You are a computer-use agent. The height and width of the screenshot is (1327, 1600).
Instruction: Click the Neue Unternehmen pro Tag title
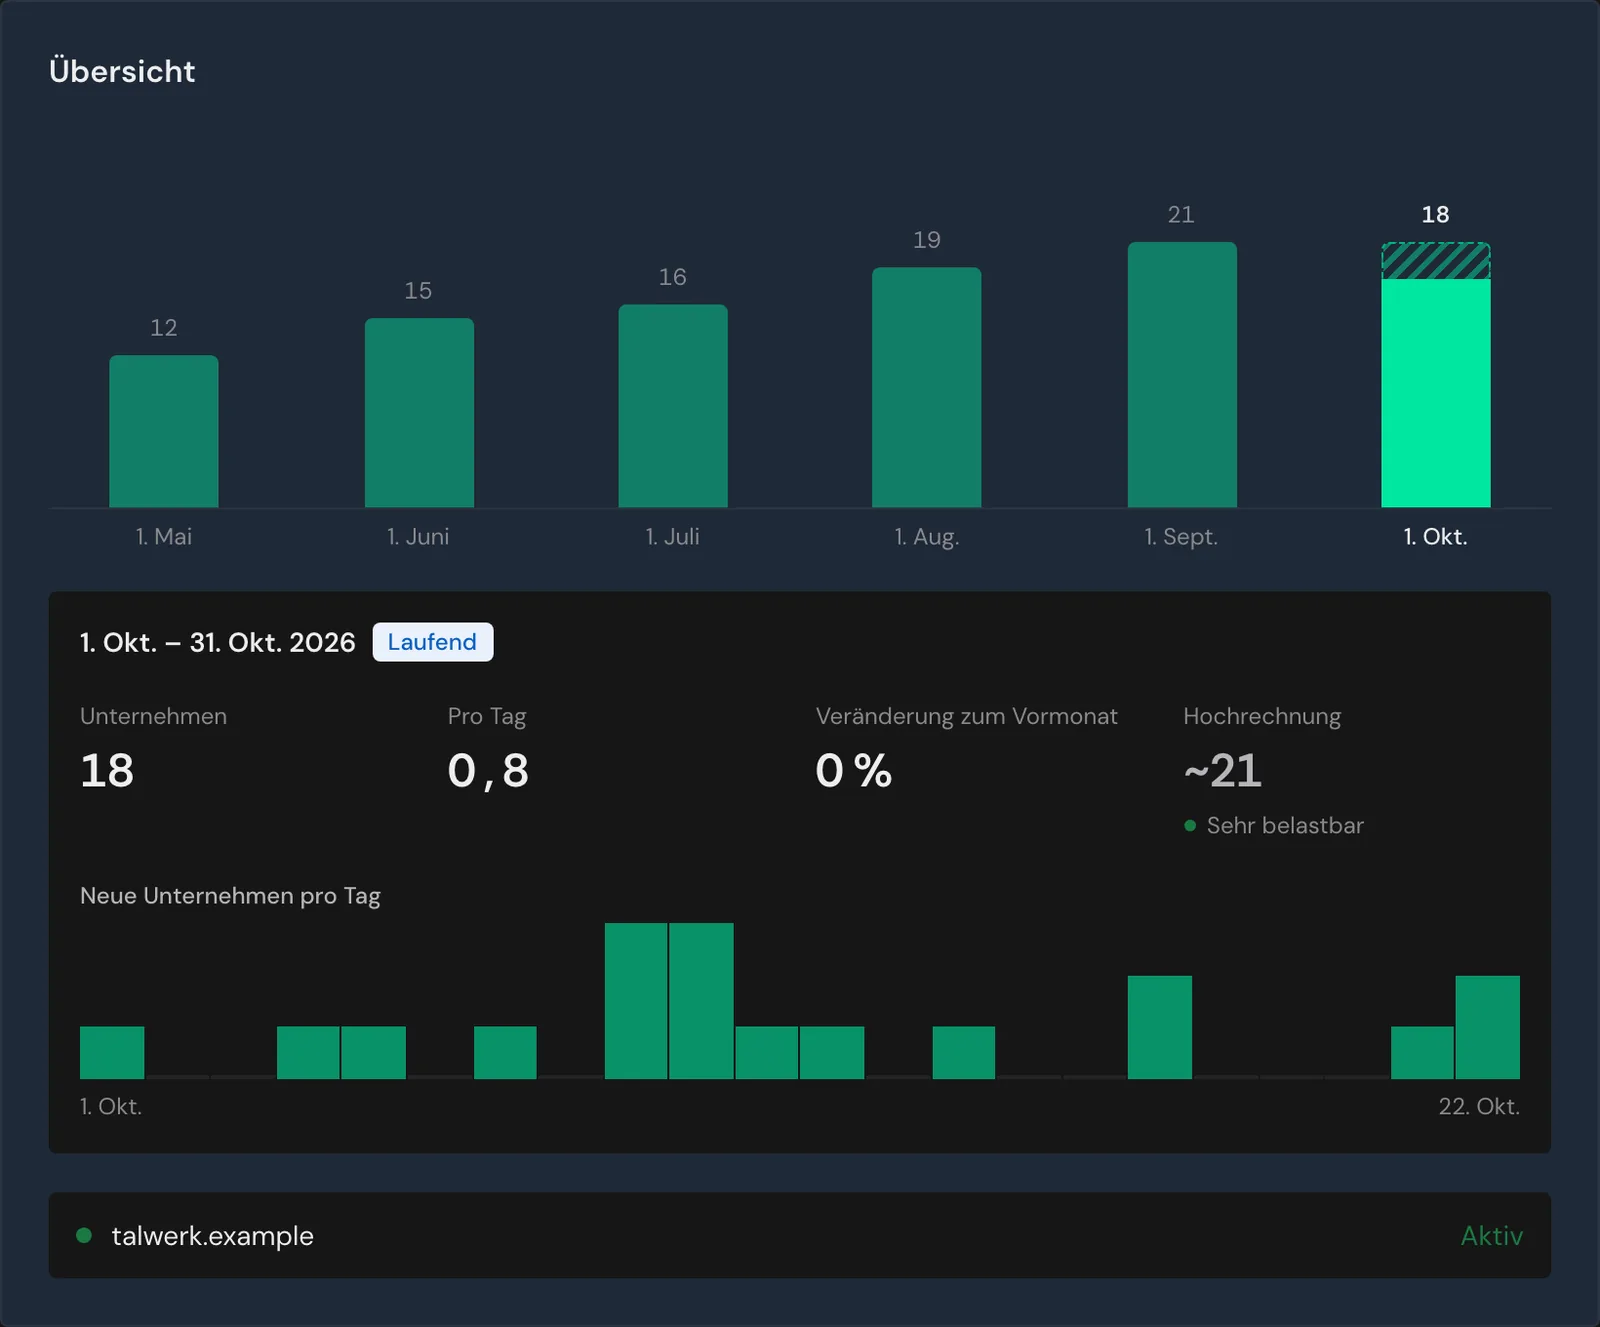[x=230, y=896]
